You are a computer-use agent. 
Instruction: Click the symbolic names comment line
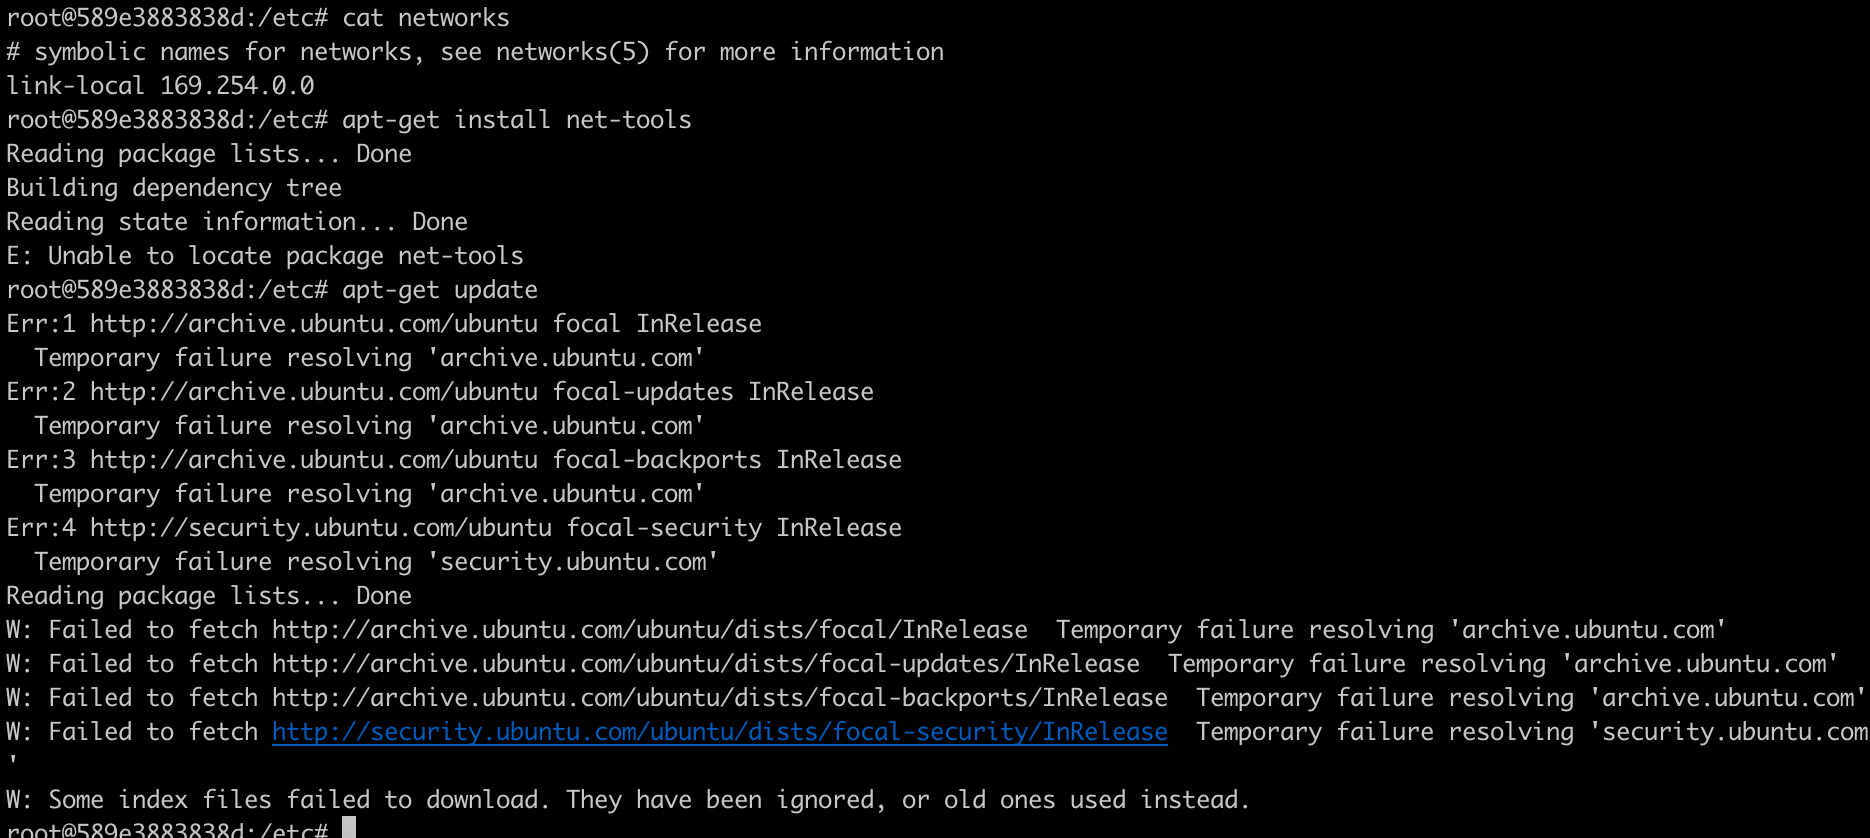click(x=475, y=52)
